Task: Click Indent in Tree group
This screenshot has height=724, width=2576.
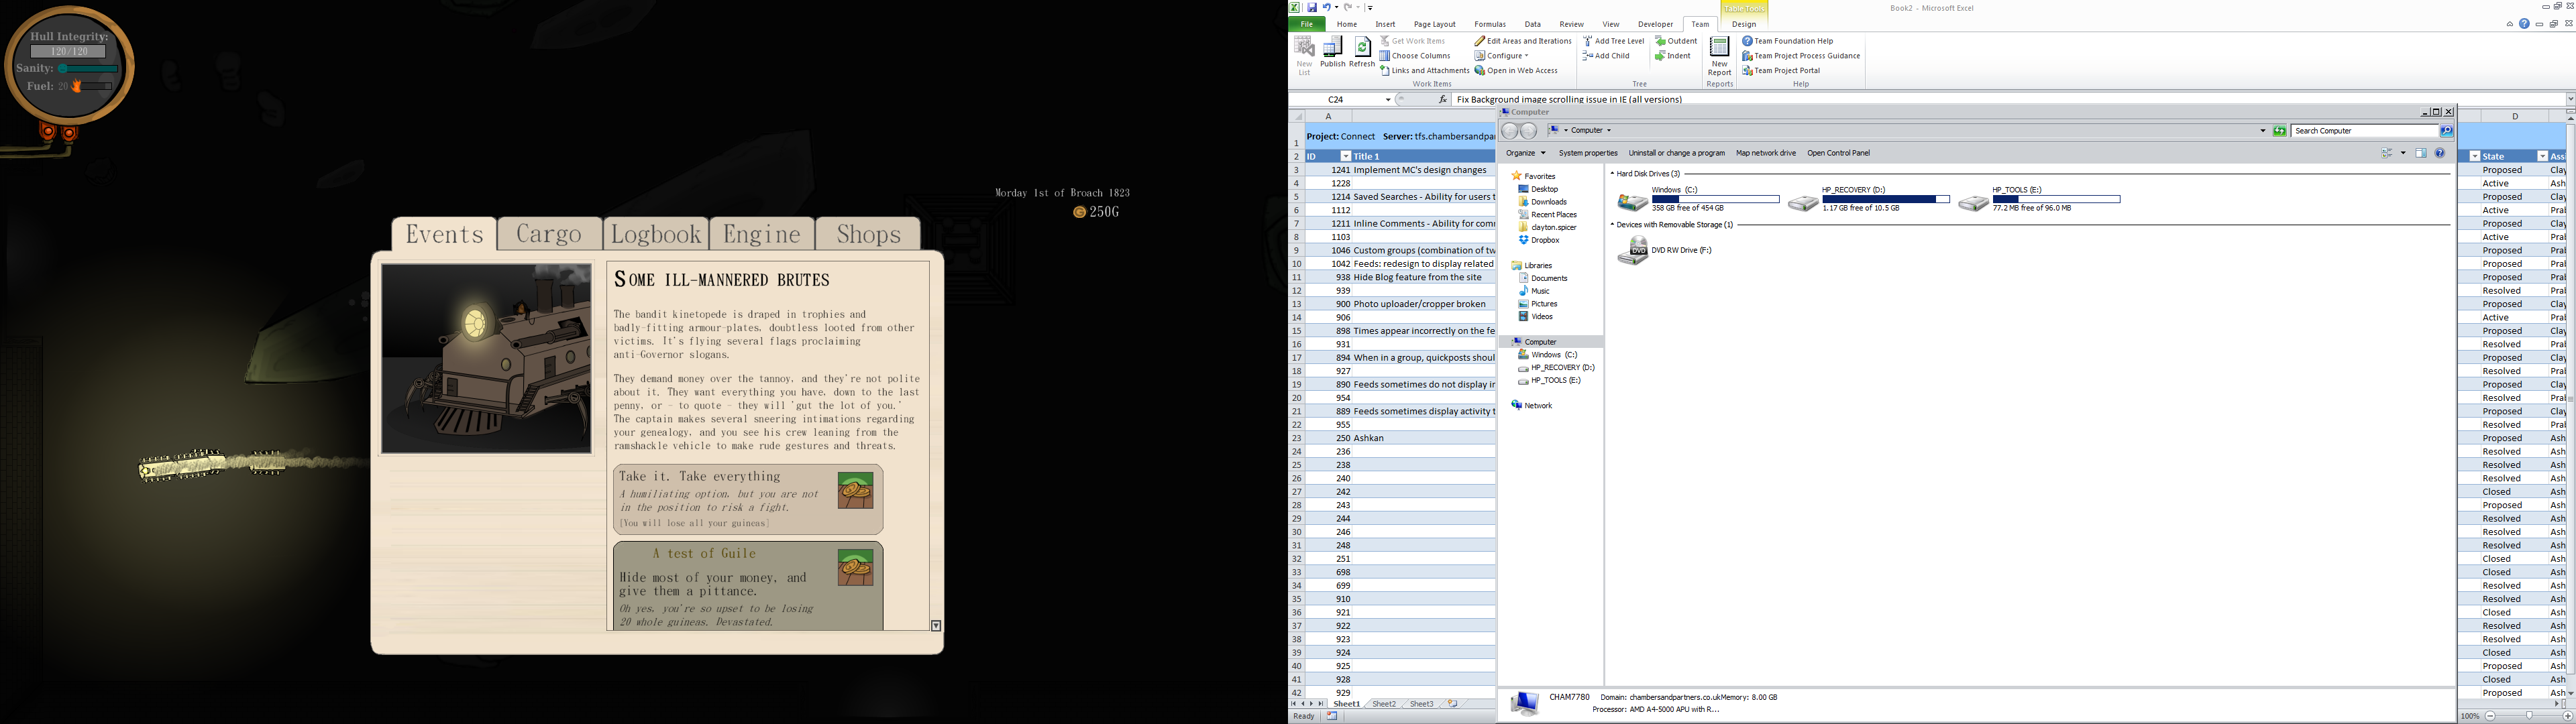Action: [x=1673, y=56]
